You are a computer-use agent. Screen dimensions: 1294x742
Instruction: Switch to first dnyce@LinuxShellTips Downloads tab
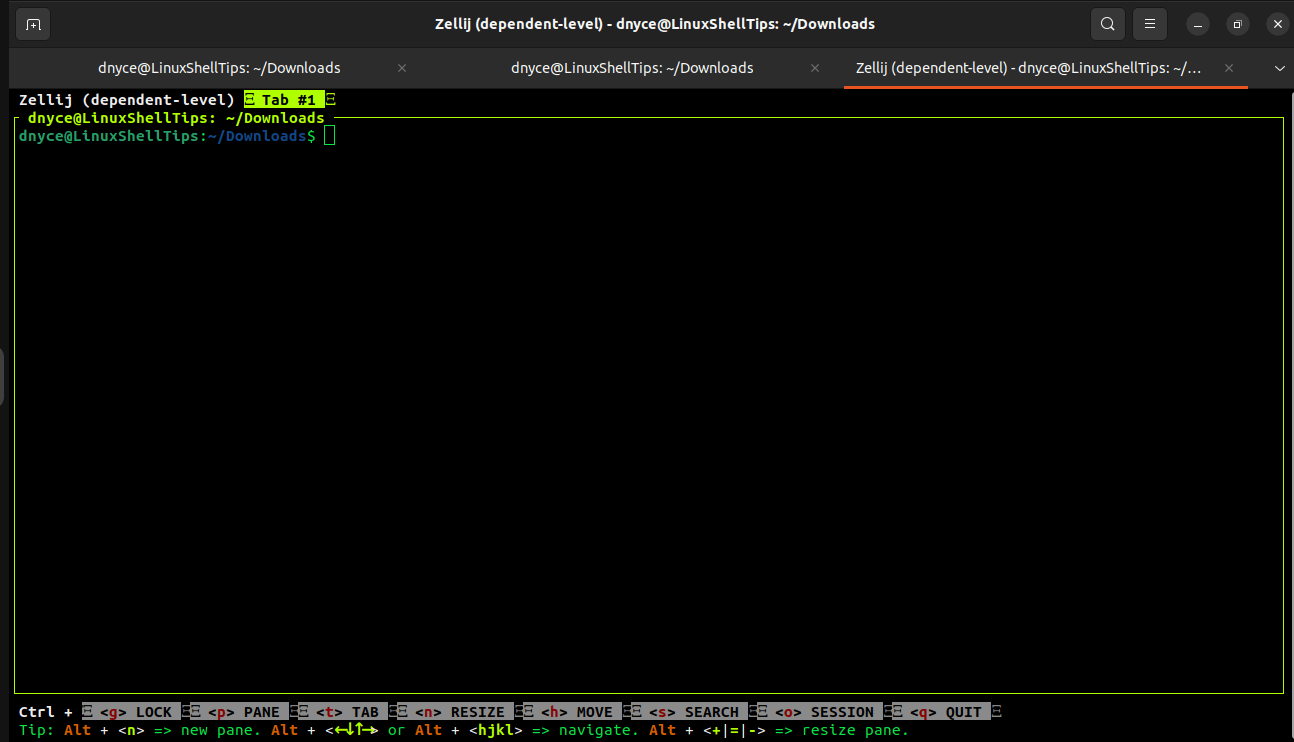219,68
